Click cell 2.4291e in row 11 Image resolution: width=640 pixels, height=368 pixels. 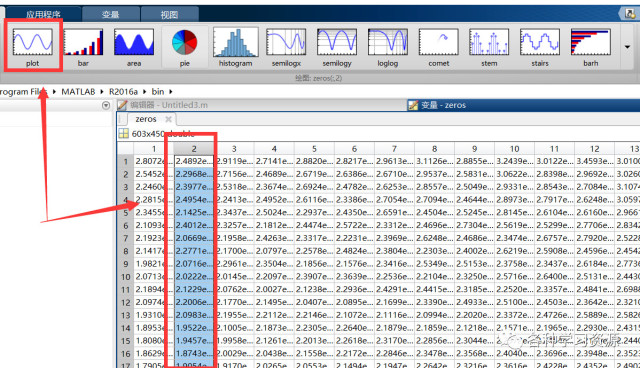click(394, 289)
